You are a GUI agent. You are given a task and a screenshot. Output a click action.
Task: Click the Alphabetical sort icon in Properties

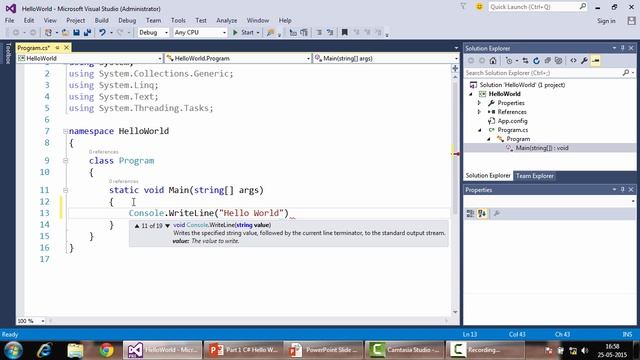[x=482, y=213]
